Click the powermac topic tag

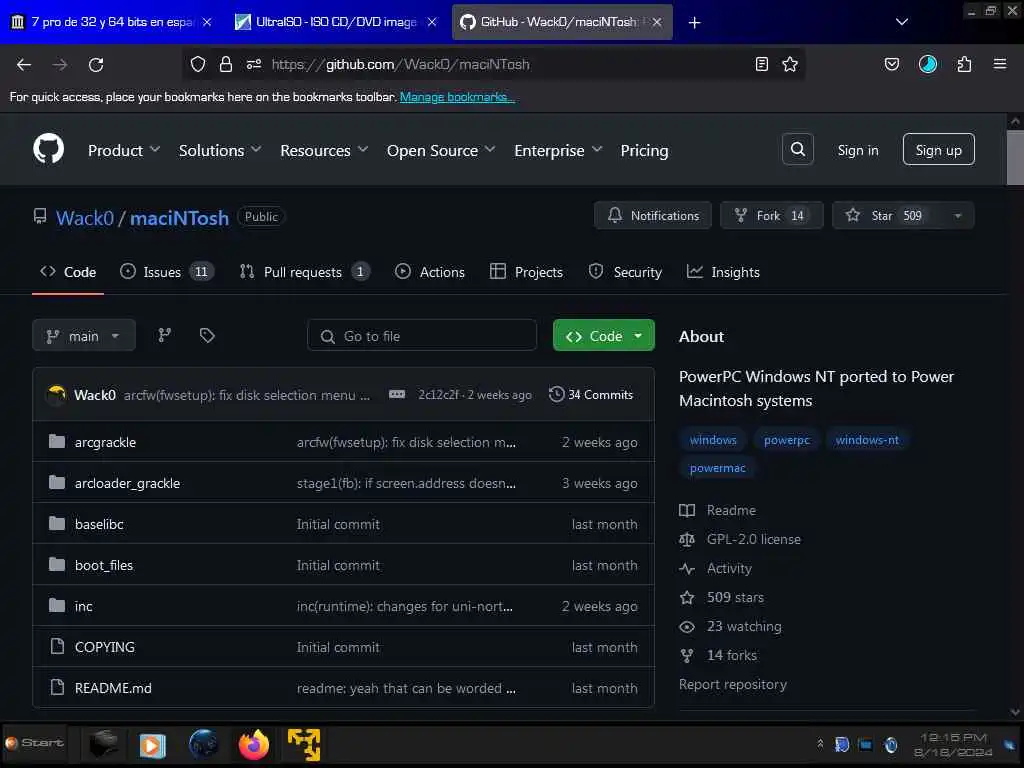(717, 468)
